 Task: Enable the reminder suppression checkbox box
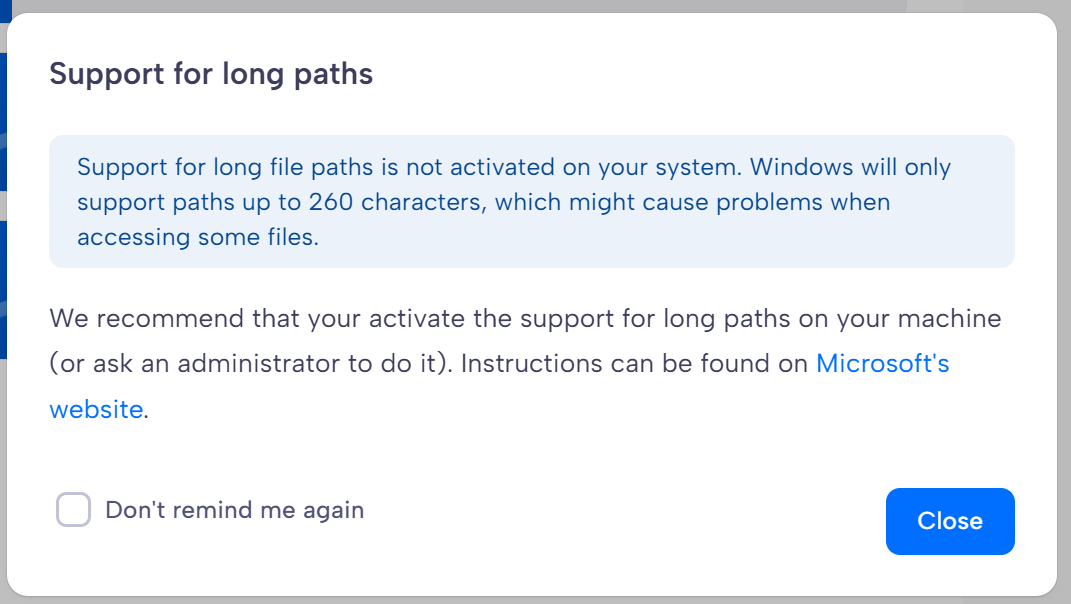[73, 510]
